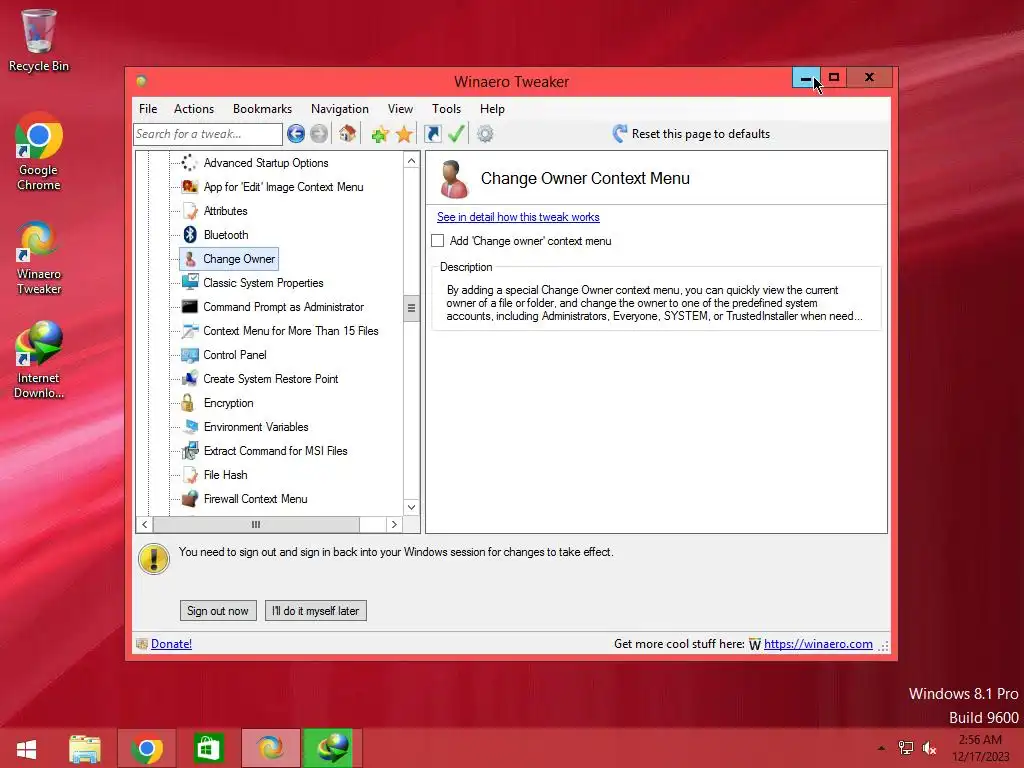Click the Windows Start button
The height and width of the screenshot is (768, 1024).
26,748
